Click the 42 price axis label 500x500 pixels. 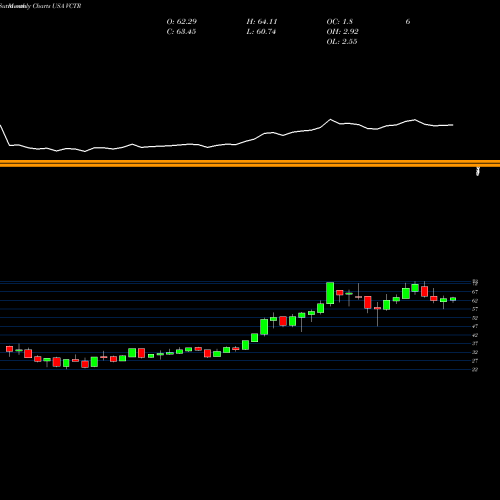click(475, 335)
